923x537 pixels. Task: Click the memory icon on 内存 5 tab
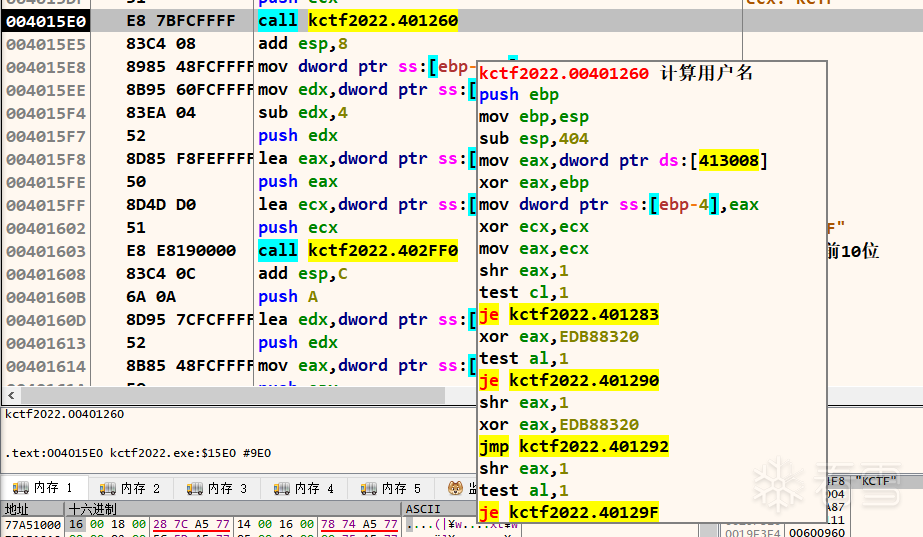point(368,489)
